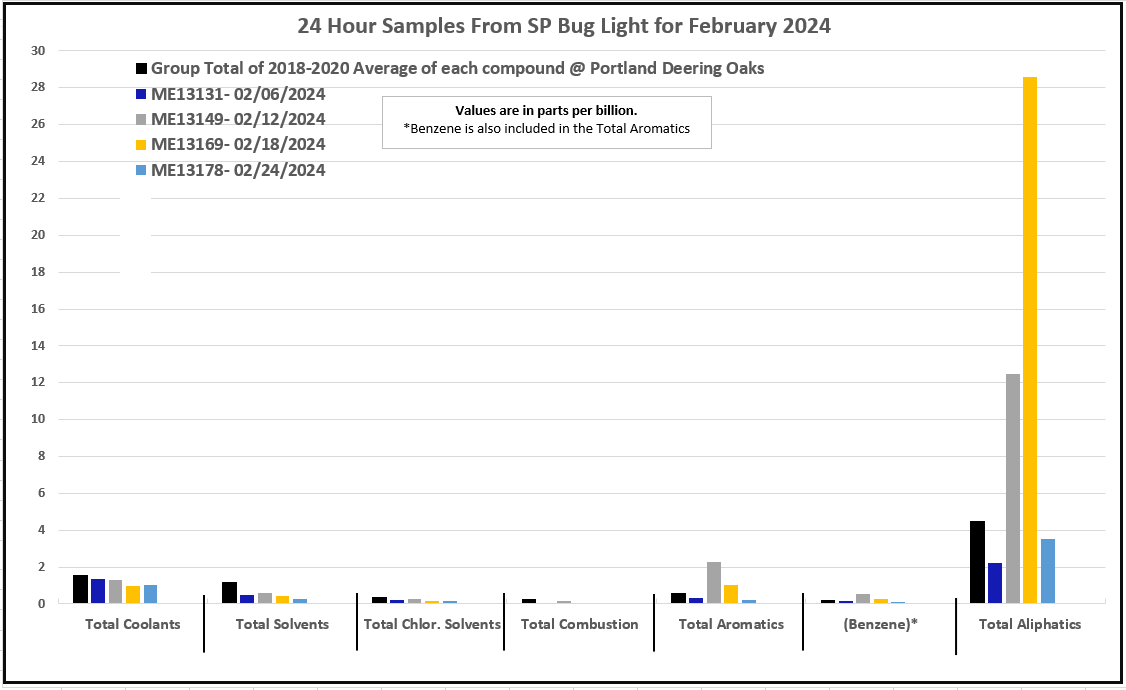Click the chart title text
The height and width of the screenshot is (690, 1126).
pos(564,27)
